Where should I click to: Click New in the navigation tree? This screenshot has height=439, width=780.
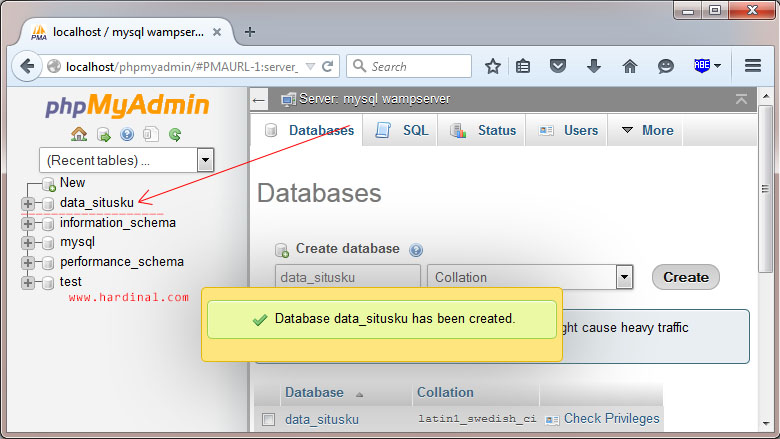[x=72, y=182]
